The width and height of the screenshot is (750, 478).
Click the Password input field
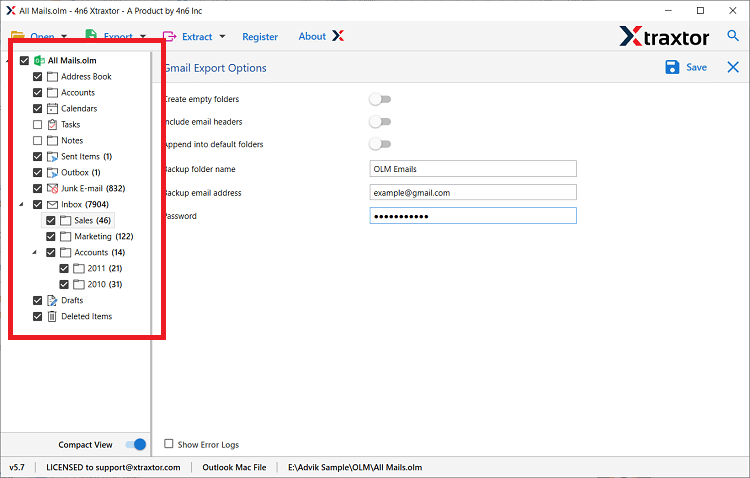click(x=473, y=216)
